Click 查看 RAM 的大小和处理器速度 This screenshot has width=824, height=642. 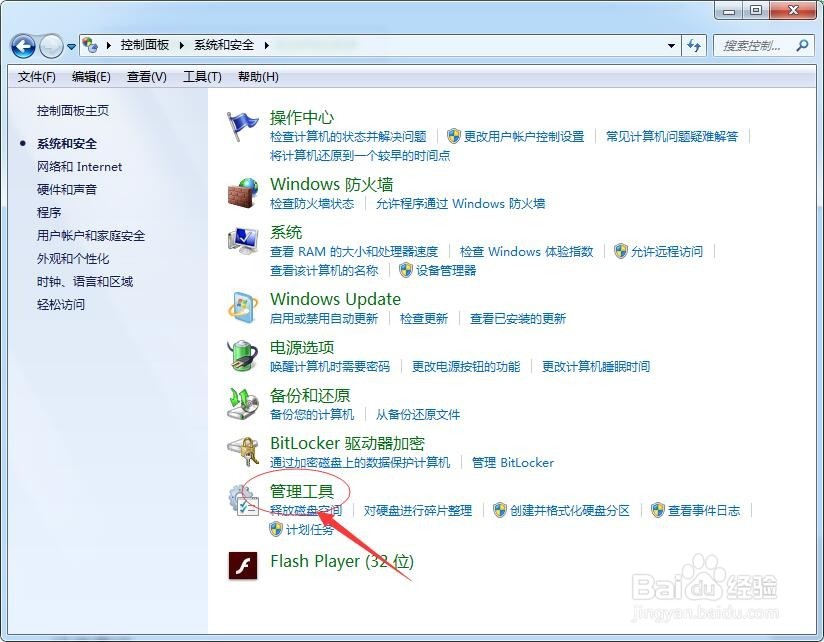coord(354,252)
